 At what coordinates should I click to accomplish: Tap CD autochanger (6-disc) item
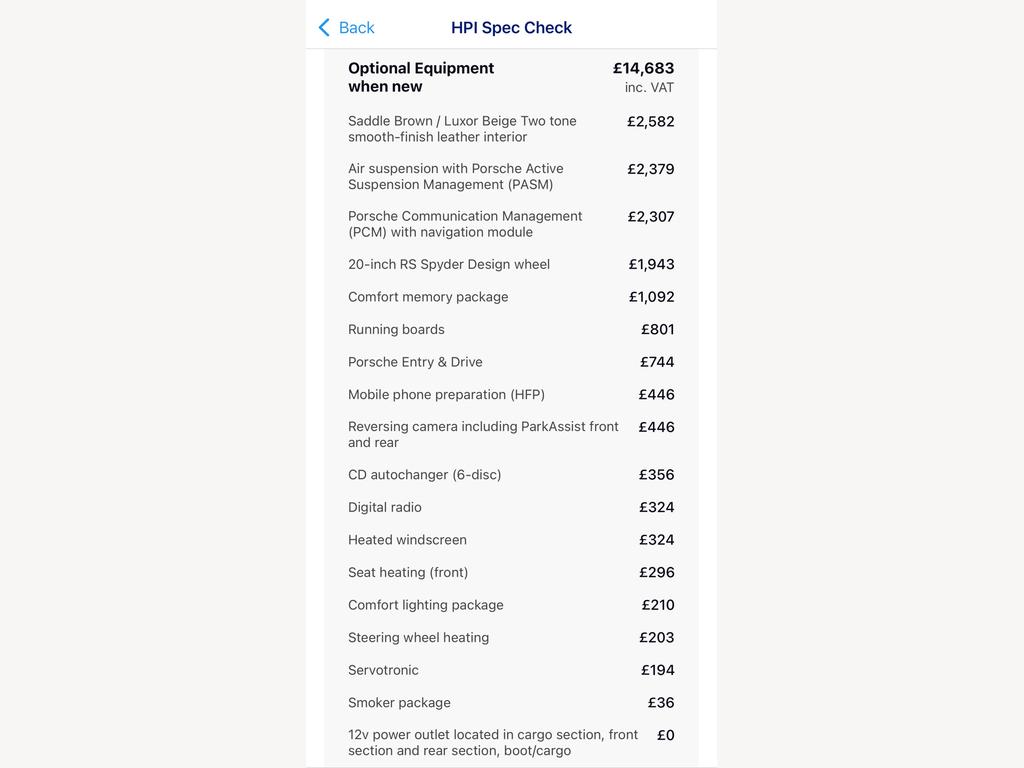point(511,475)
